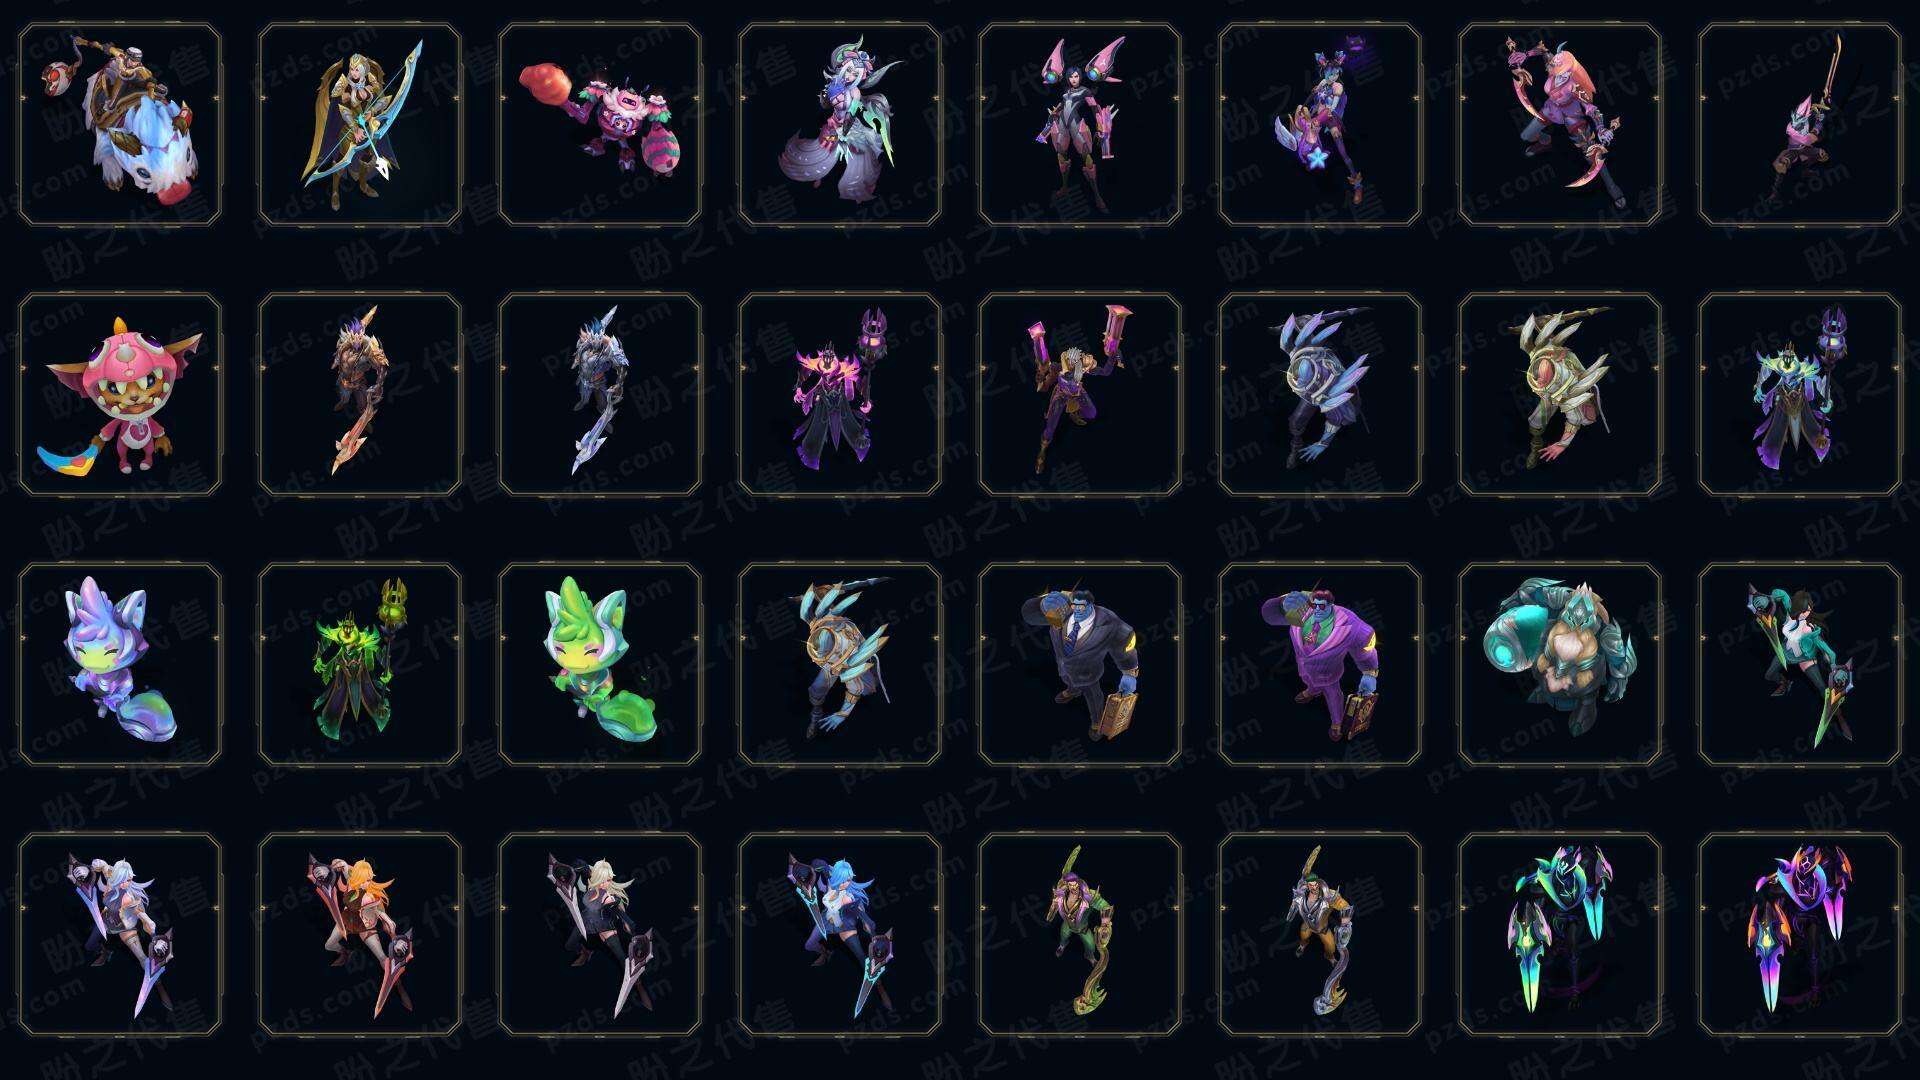
Task: Click the golden archer with blue bow
Action: tap(360, 125)
